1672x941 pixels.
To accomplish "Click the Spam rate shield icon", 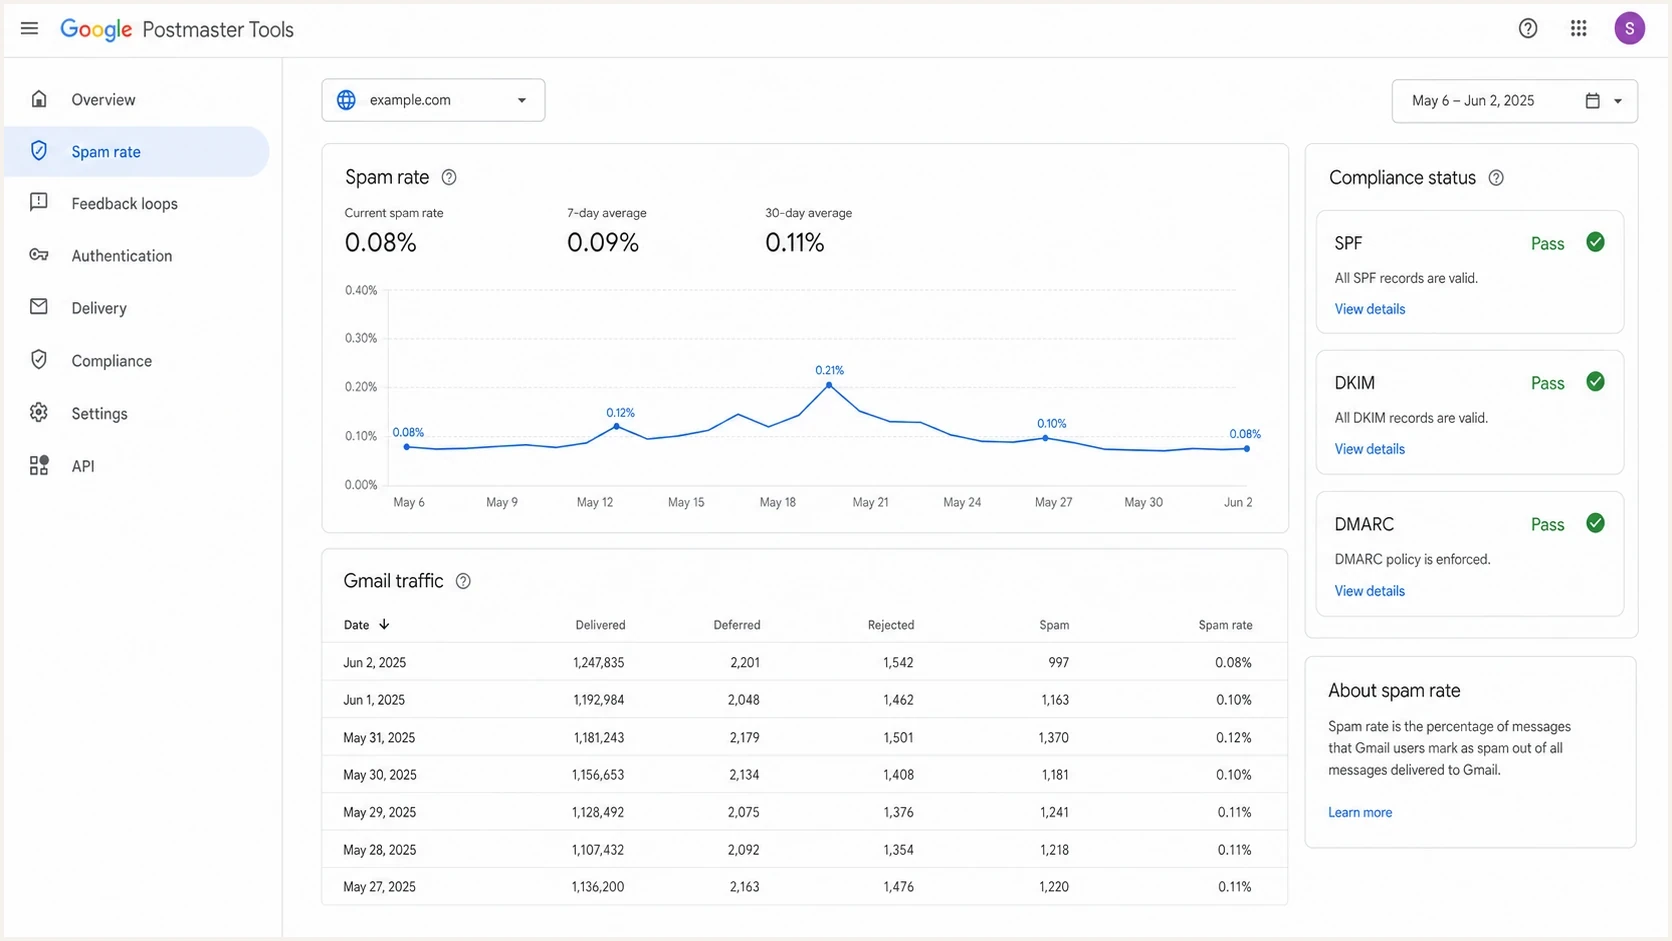I will (x=39, y=151).
